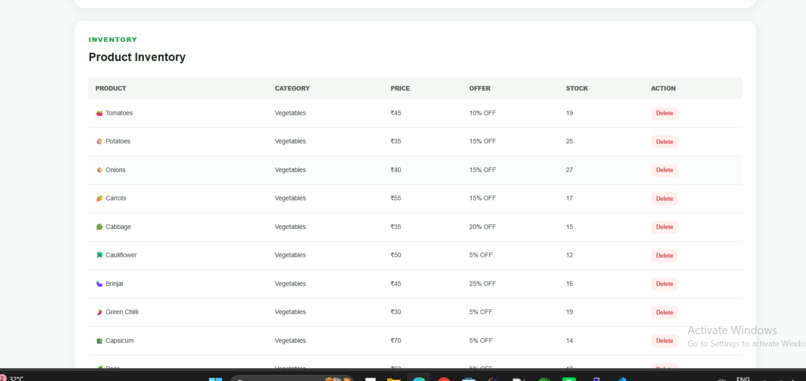Click the 5% OFF offer for Cauliflower
Viewport: 806px width, 381px height.
(481, 255)
